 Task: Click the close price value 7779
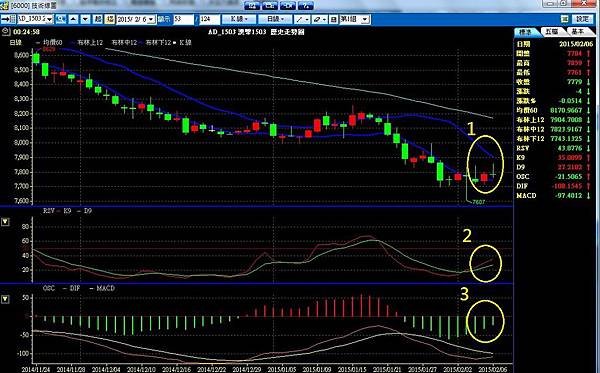pyautogui.click(x=574, y=82)
